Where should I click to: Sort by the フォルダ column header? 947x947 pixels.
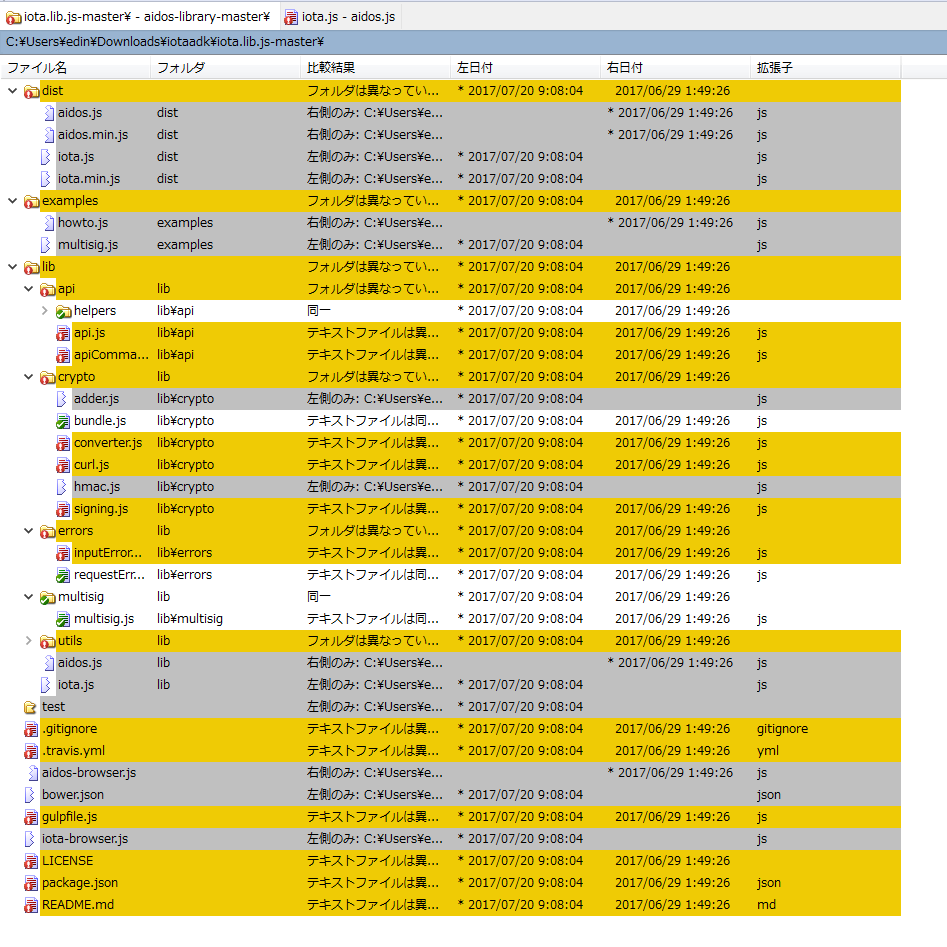tap(225, 68)
